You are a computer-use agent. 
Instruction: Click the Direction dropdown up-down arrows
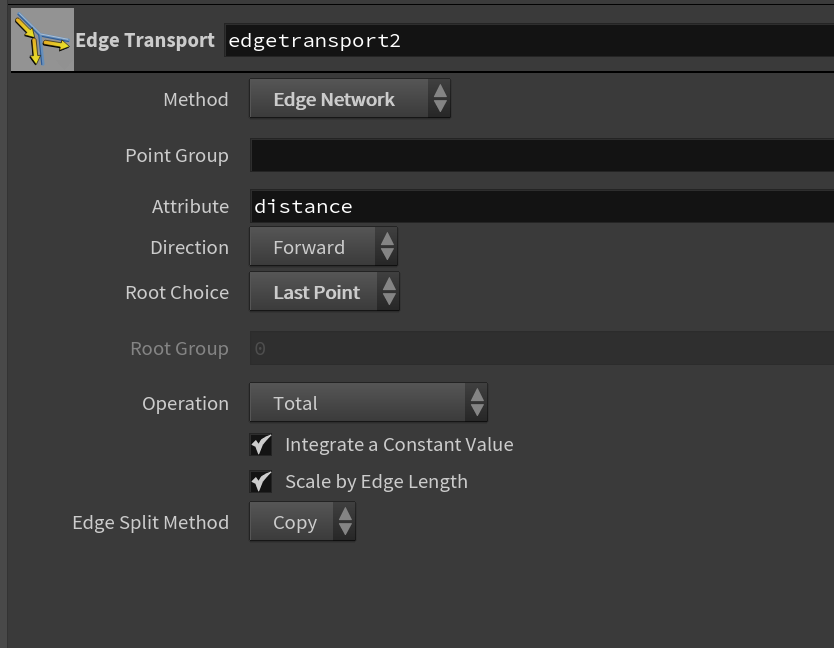pos(387,246)
